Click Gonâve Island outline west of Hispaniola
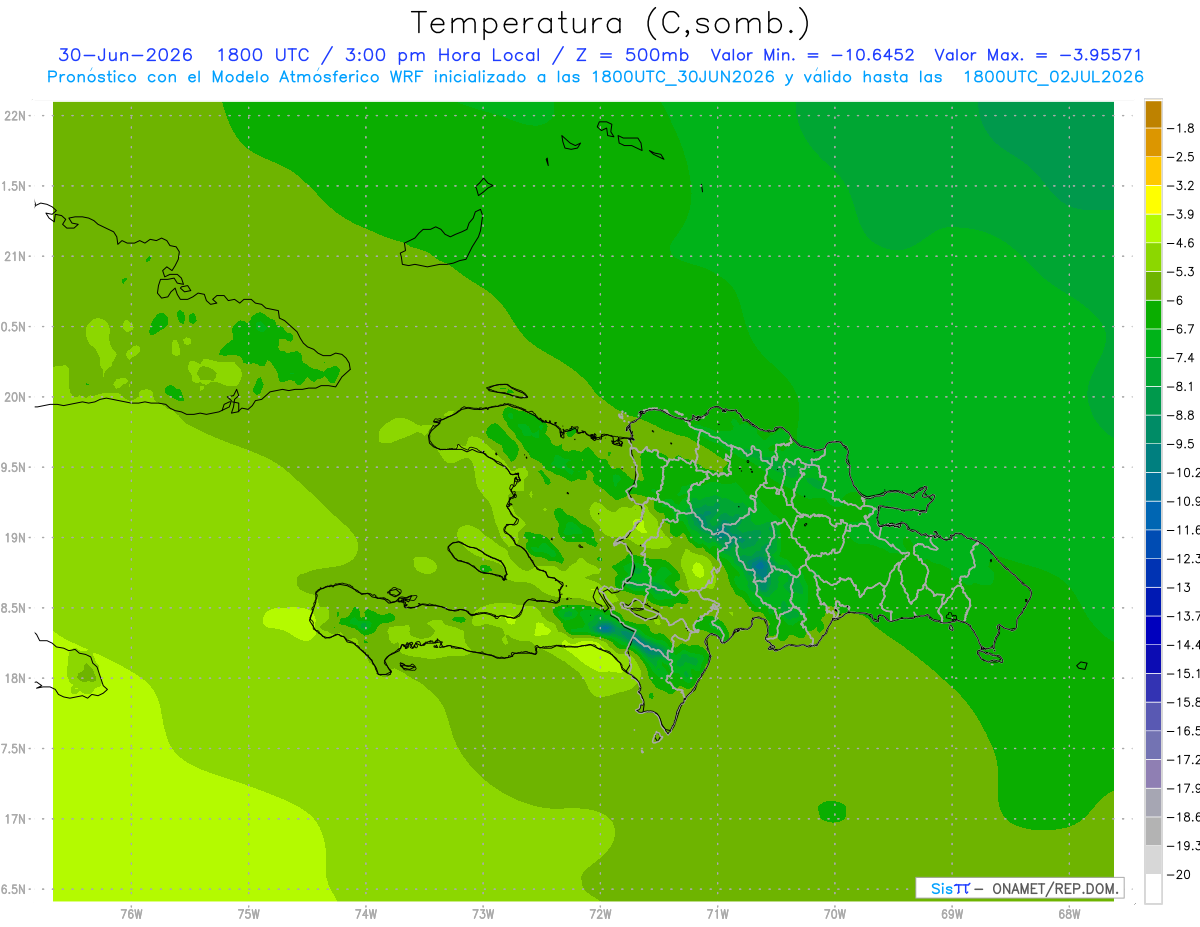 (476, 560)
